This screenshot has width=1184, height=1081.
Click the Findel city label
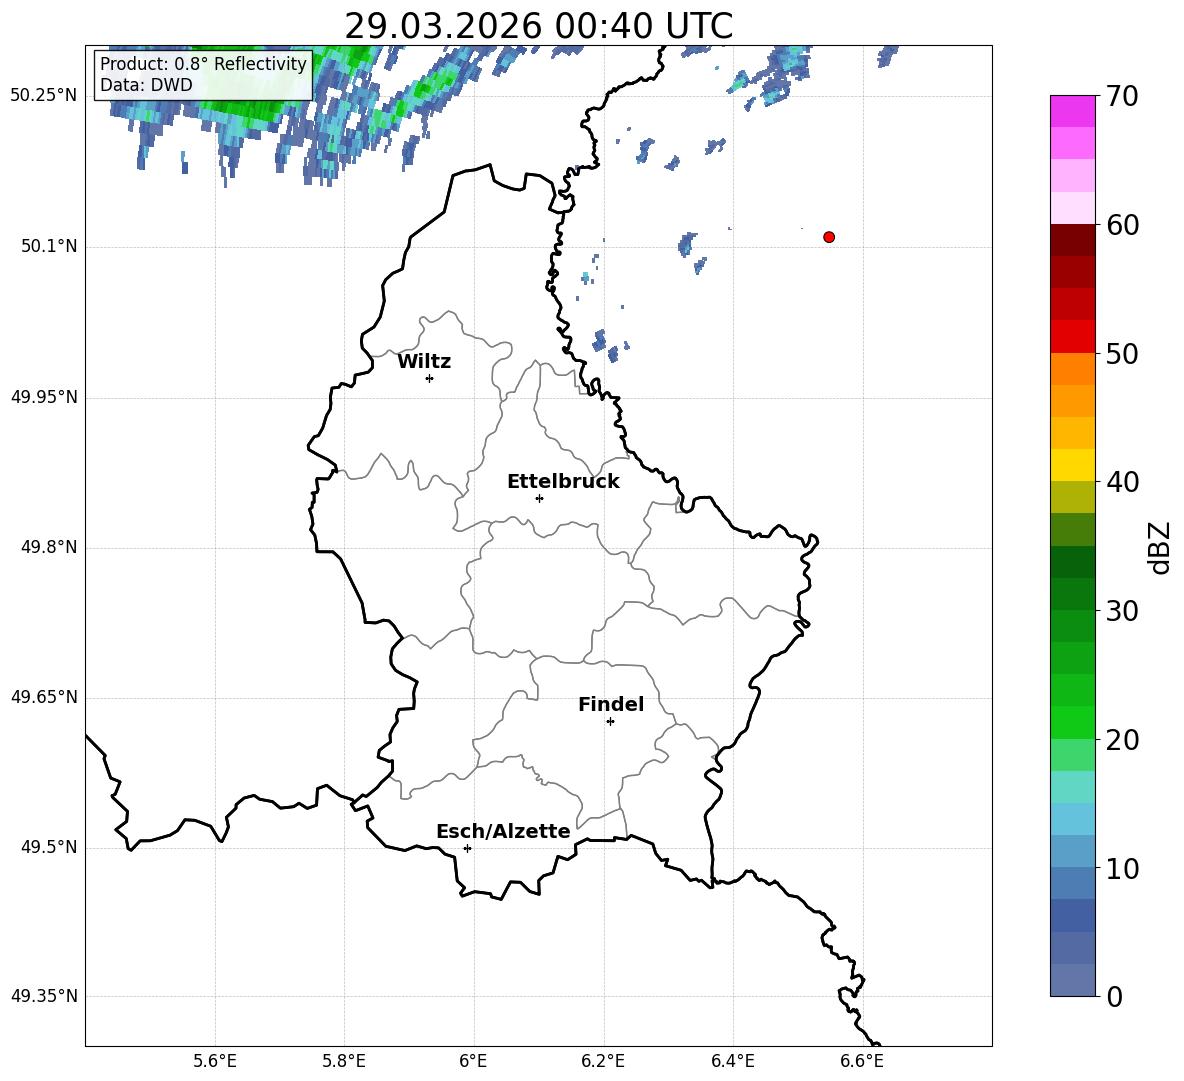tap(611, 704)
